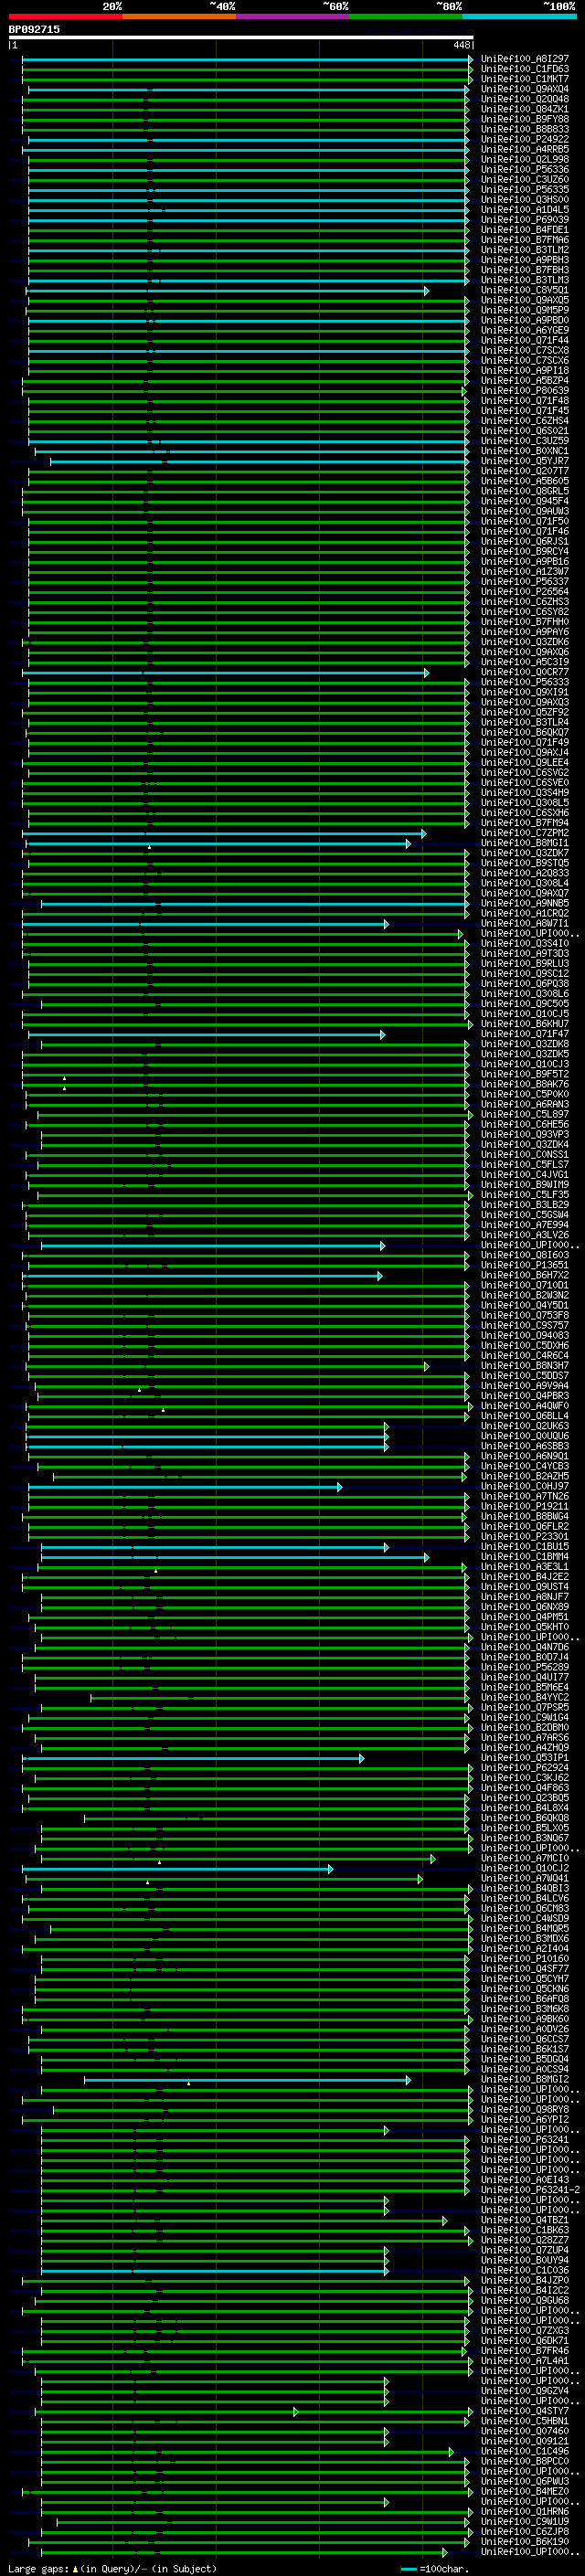Select hit label UniRef100_P24922
585x2576 pixels.
tap(525, 139)
